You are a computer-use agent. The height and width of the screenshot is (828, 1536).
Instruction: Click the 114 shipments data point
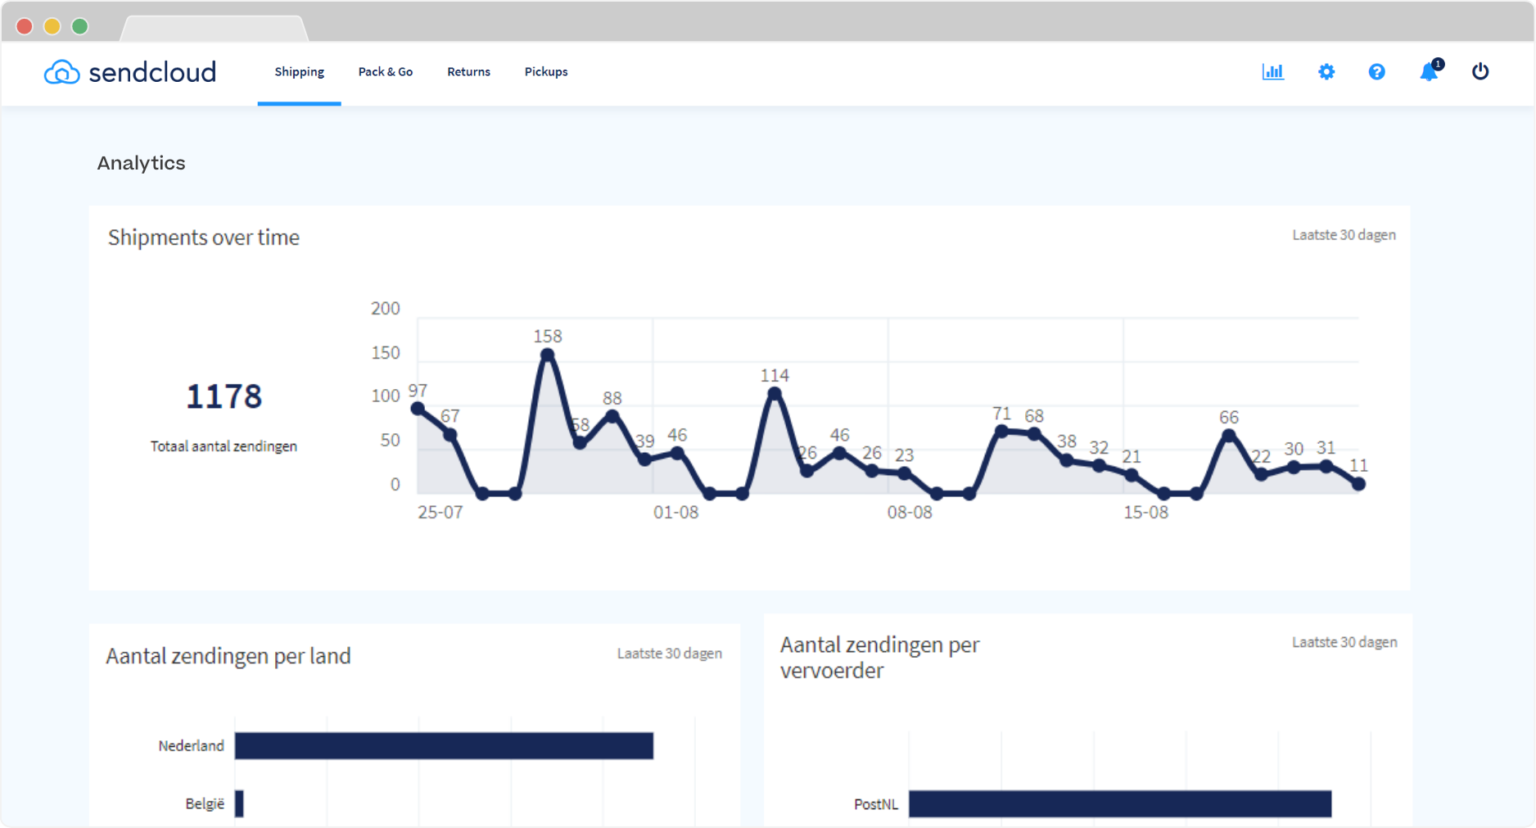[x=774, y=394]
